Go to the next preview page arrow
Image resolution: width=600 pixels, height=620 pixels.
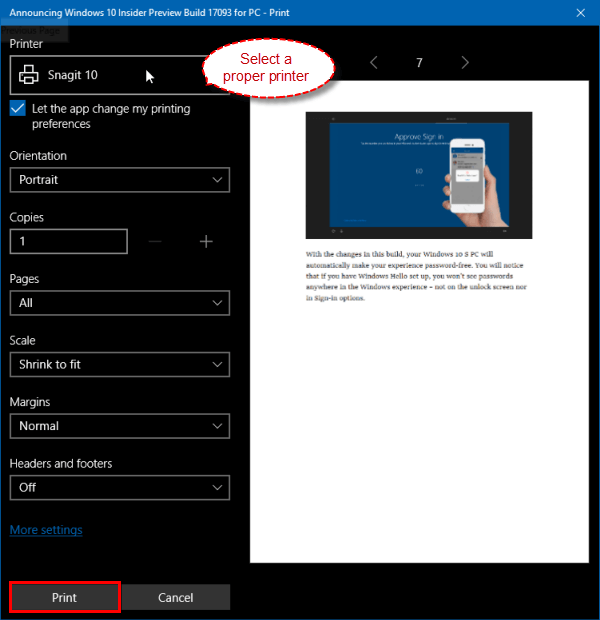click(x=465, y=62)
